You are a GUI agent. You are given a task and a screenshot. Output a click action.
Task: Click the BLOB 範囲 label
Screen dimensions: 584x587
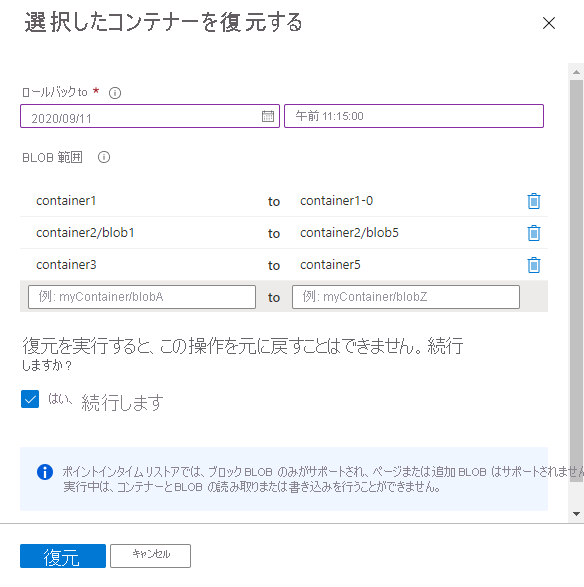point(52,157)
